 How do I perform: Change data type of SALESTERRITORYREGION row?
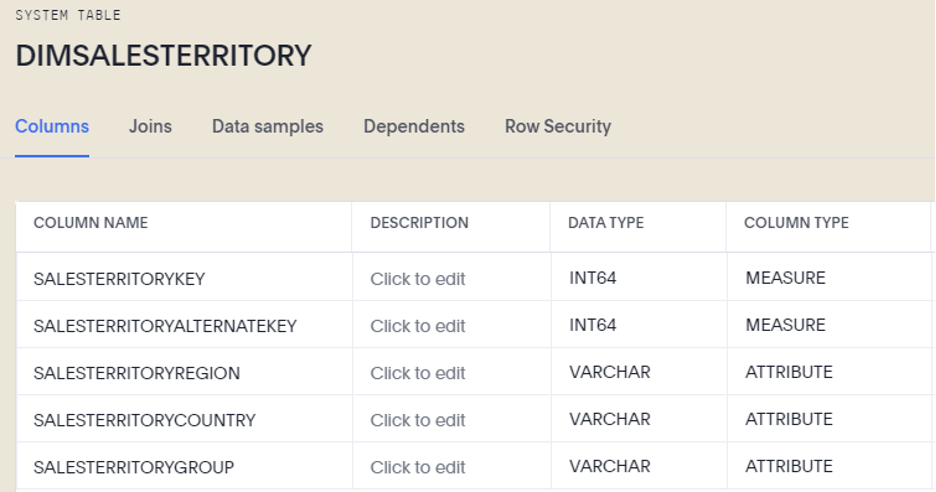(609, 372)
